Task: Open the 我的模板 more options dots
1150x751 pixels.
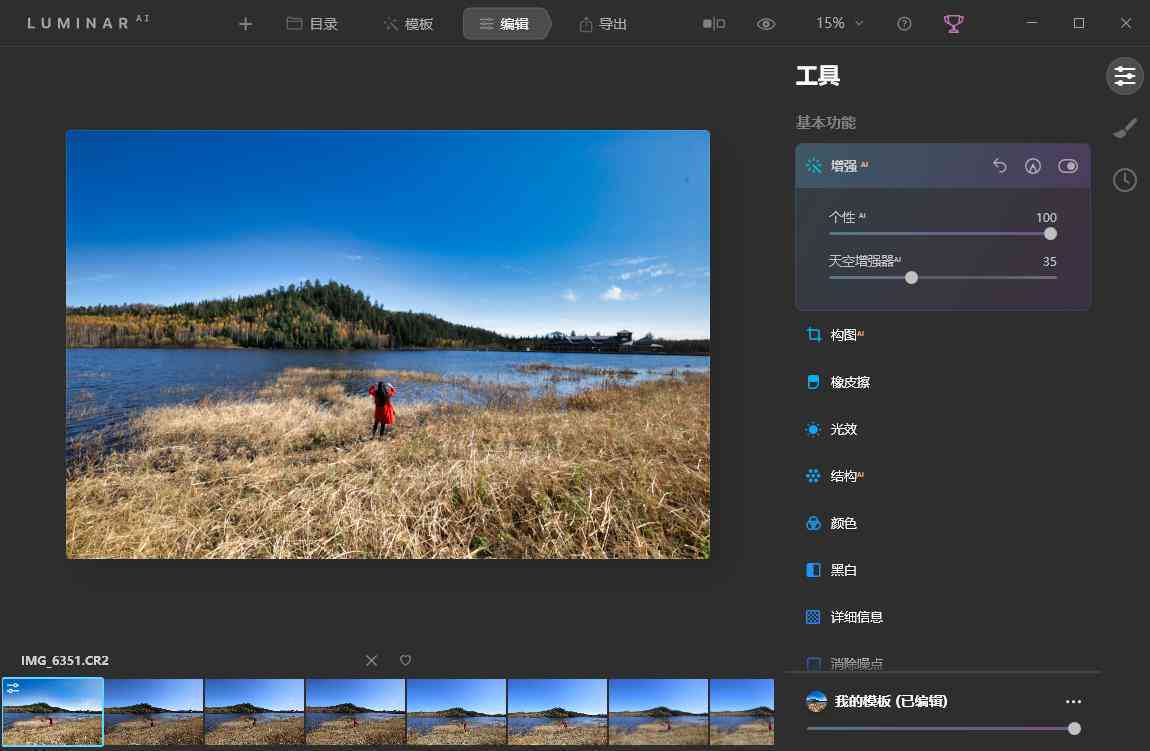Action: pyautogui.click(x=1073, y=702)
